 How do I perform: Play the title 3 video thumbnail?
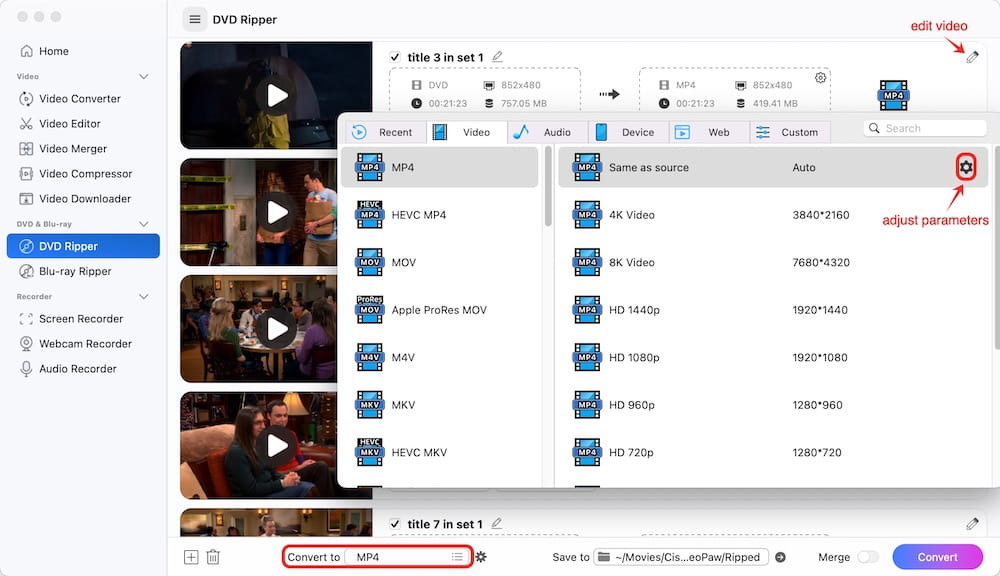tap(276, 96)
